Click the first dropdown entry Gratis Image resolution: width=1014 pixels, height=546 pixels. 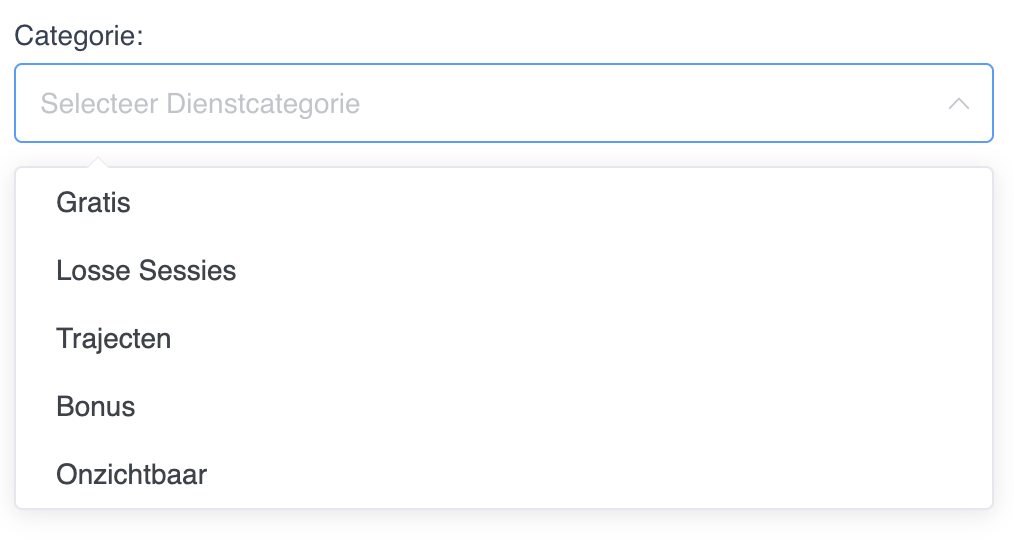94,203
